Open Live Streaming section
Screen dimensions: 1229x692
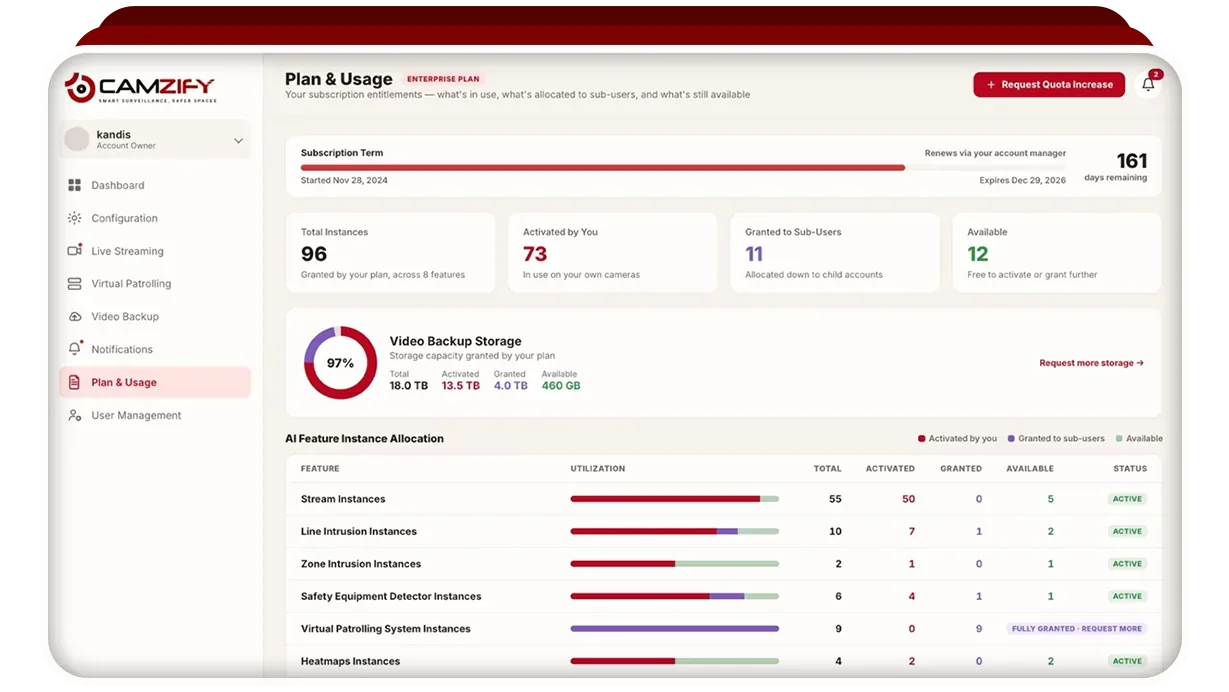pos(155,251)
